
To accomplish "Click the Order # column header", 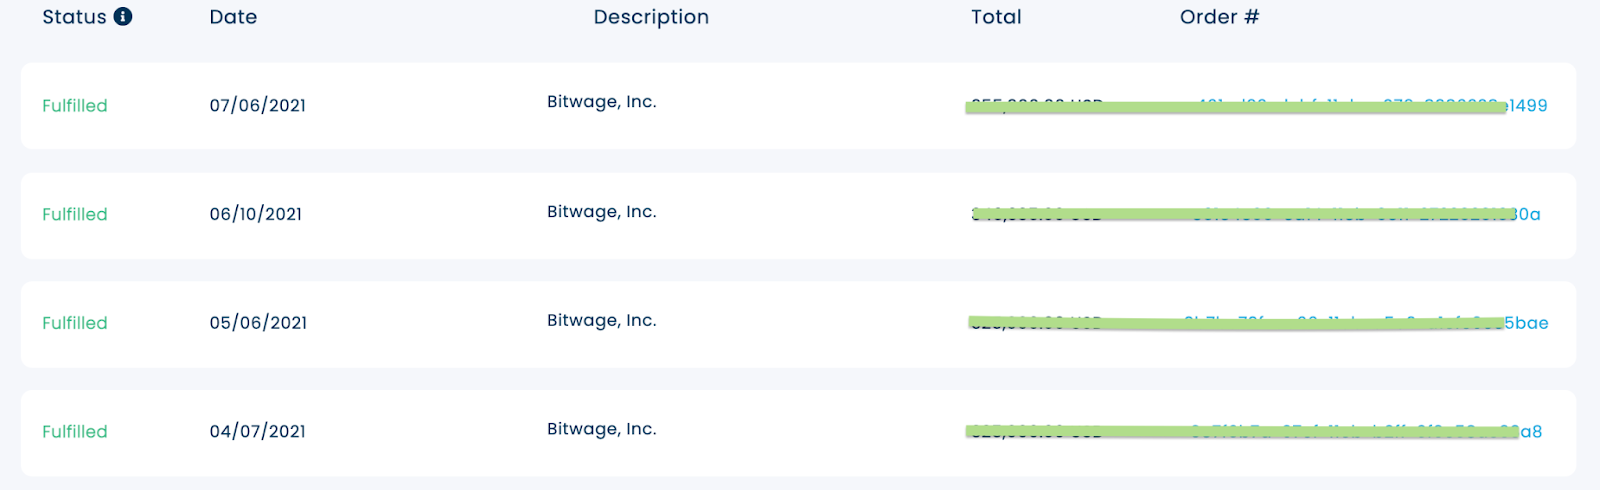I will click(1219, 17).
